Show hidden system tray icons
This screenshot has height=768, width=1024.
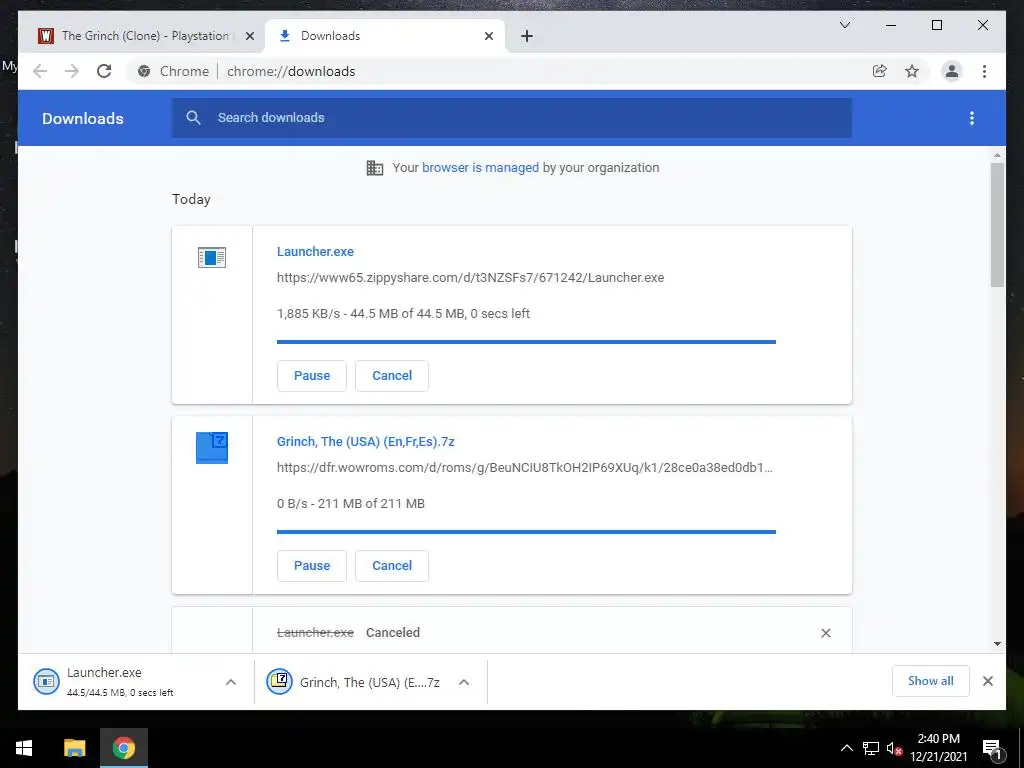pos(846,748)
